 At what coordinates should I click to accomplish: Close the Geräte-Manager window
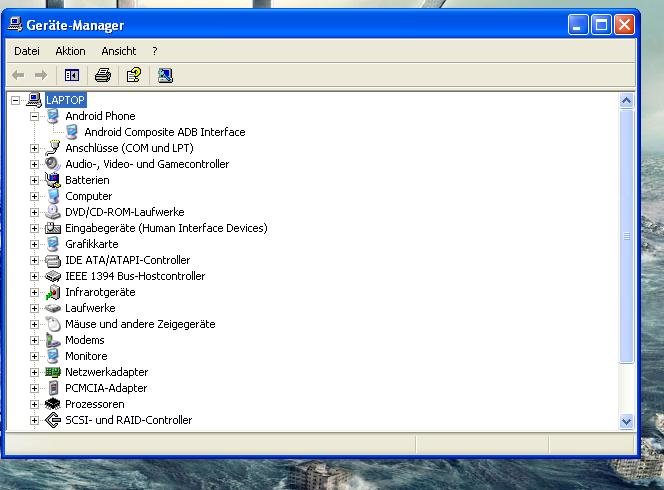point(624,25)
